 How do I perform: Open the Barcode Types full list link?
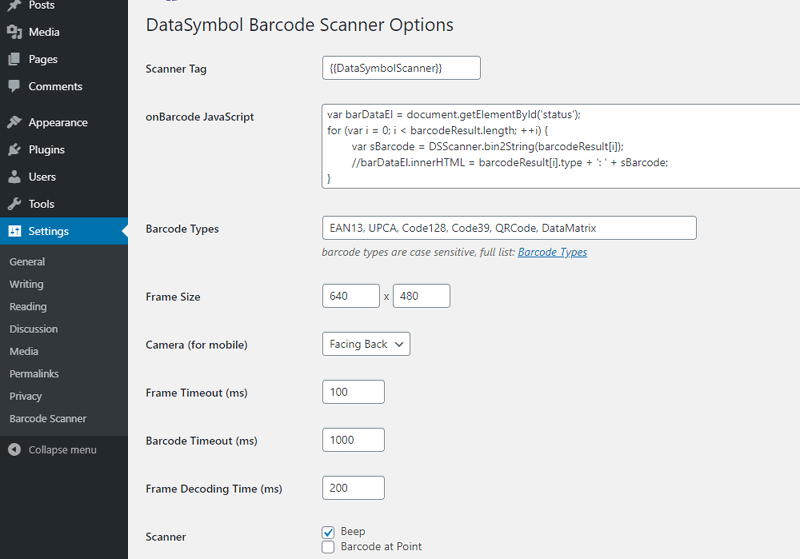(x=552, y=252)
